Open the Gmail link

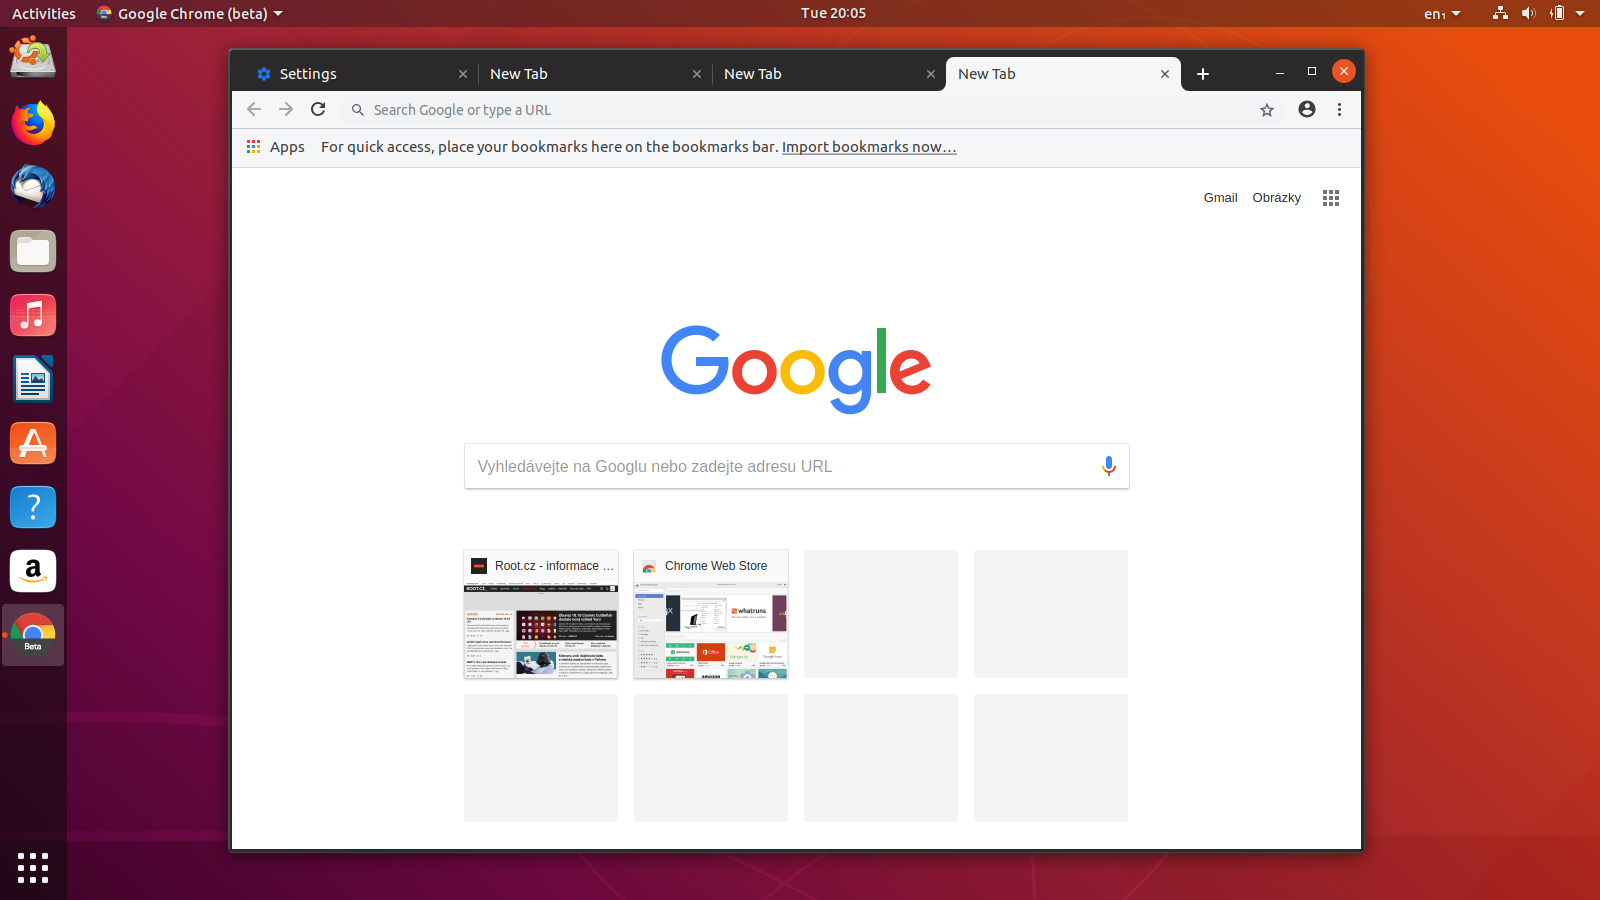point(1220,198)
